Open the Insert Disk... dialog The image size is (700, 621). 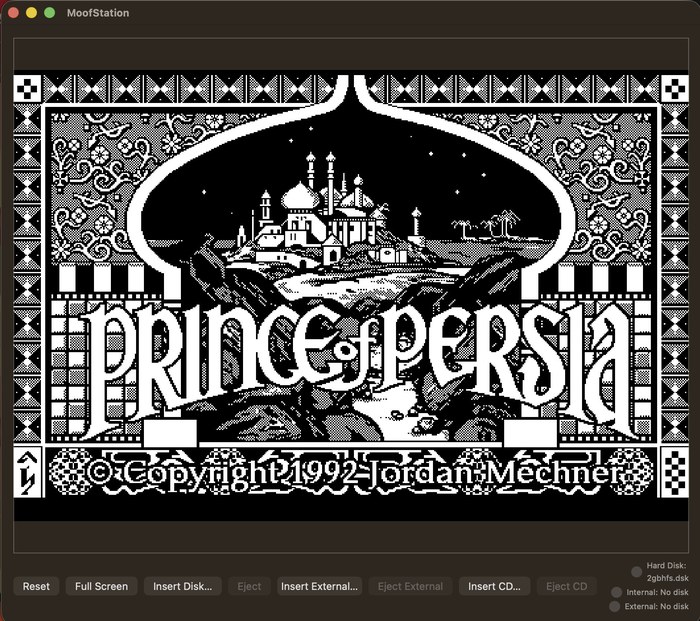(x=183, y=586)
